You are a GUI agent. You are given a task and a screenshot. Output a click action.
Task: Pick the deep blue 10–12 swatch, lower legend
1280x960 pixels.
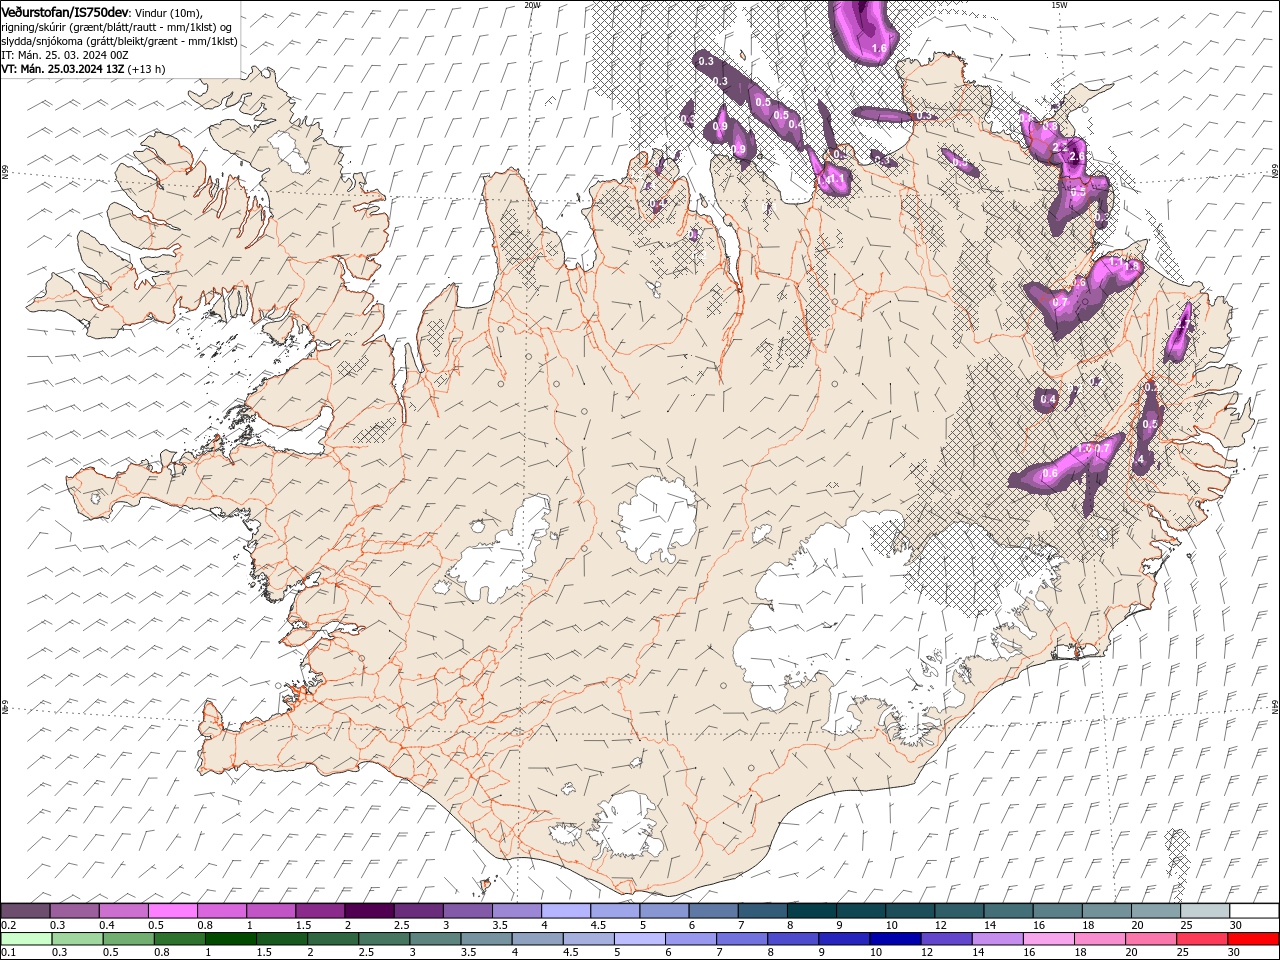point(894,939)
